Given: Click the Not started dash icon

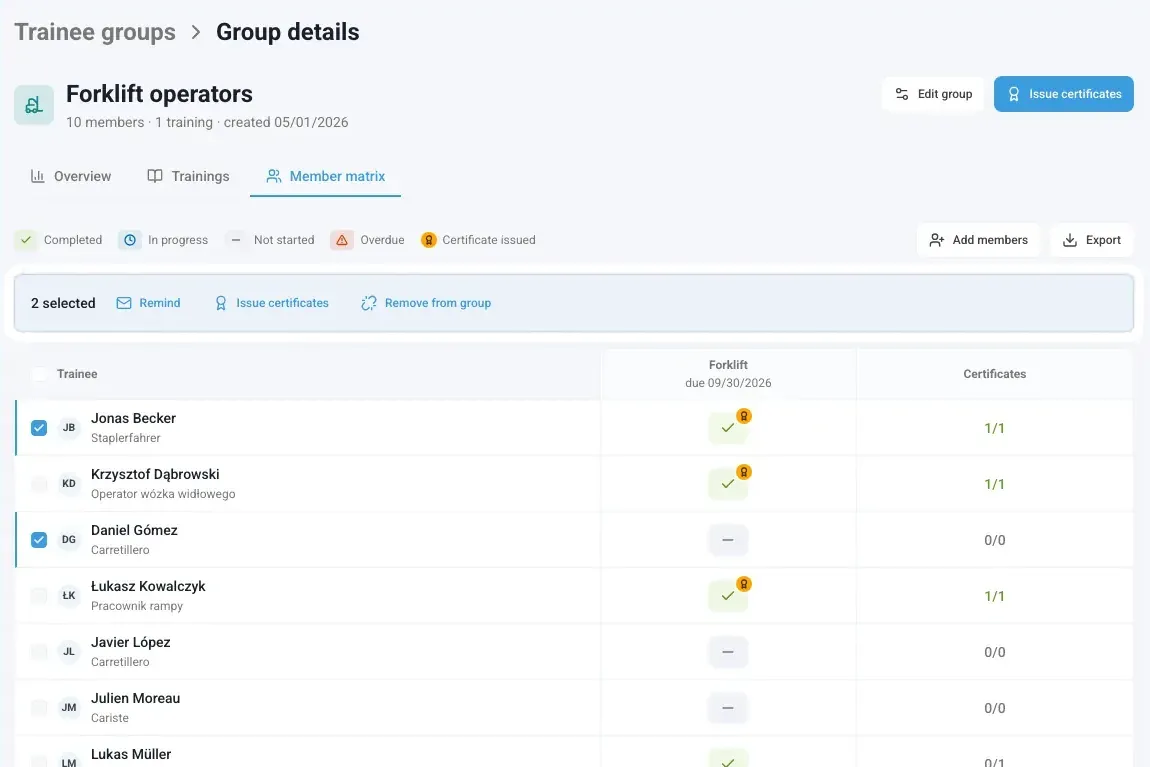Looking at the screenshot, I should (x=235, y=240).
